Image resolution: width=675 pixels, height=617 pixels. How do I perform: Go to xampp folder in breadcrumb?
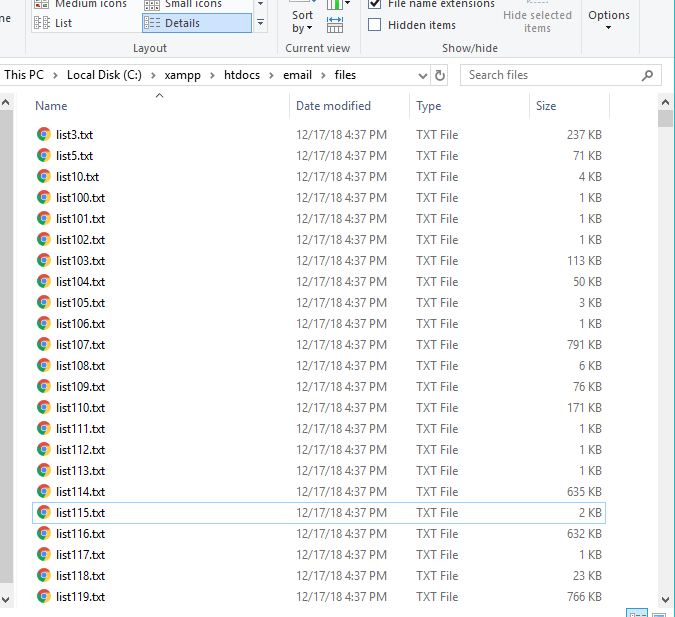click(x=183, y=75)
